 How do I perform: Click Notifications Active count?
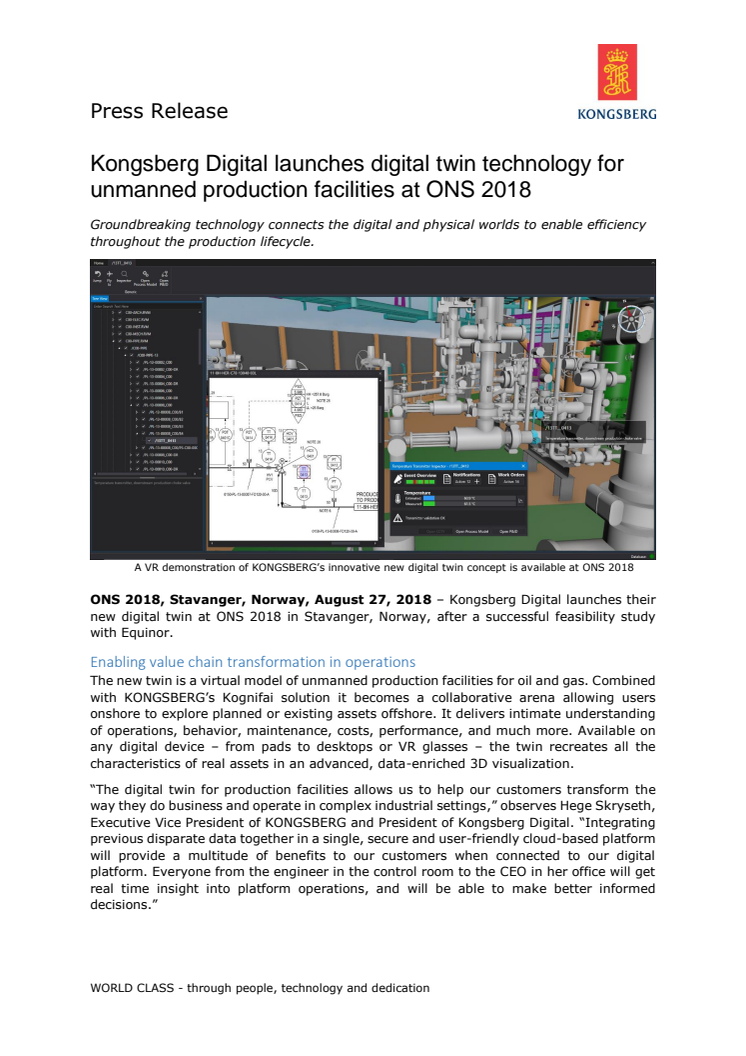[463, 482]
